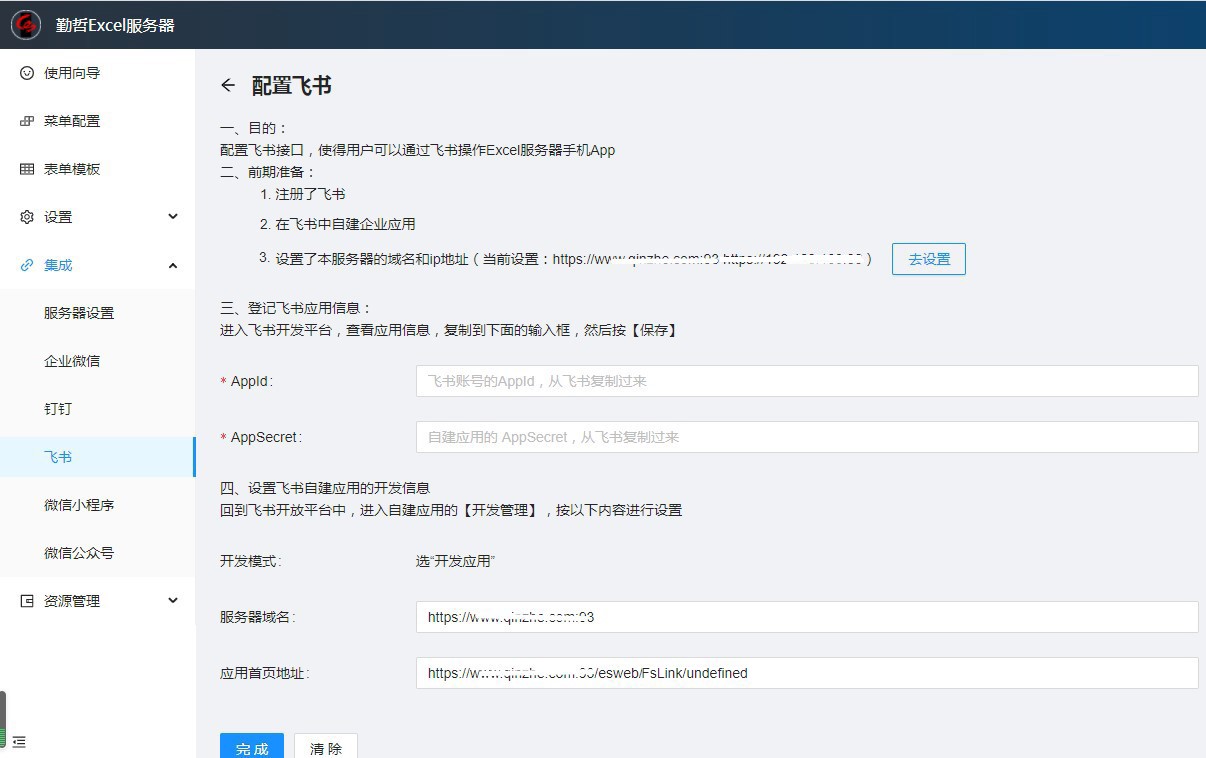Click the 设置 gear icon

(x=27, y=217)
